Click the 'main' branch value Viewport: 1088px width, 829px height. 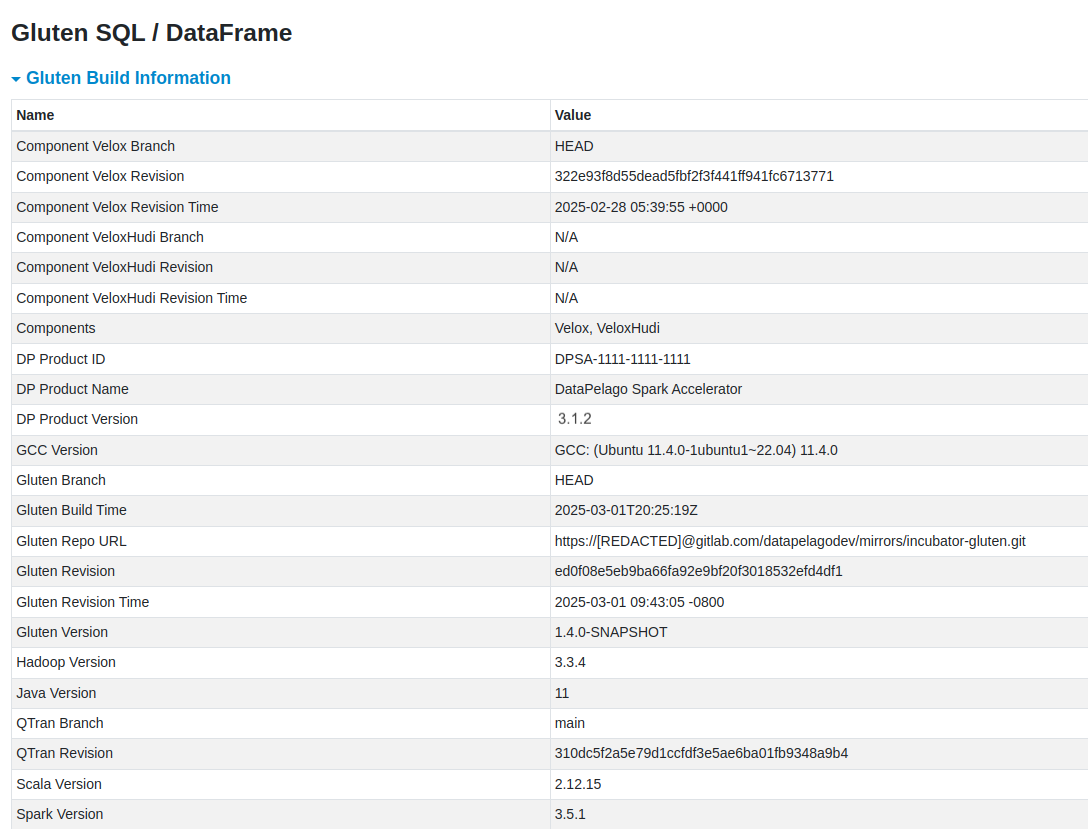coord(570,723)
